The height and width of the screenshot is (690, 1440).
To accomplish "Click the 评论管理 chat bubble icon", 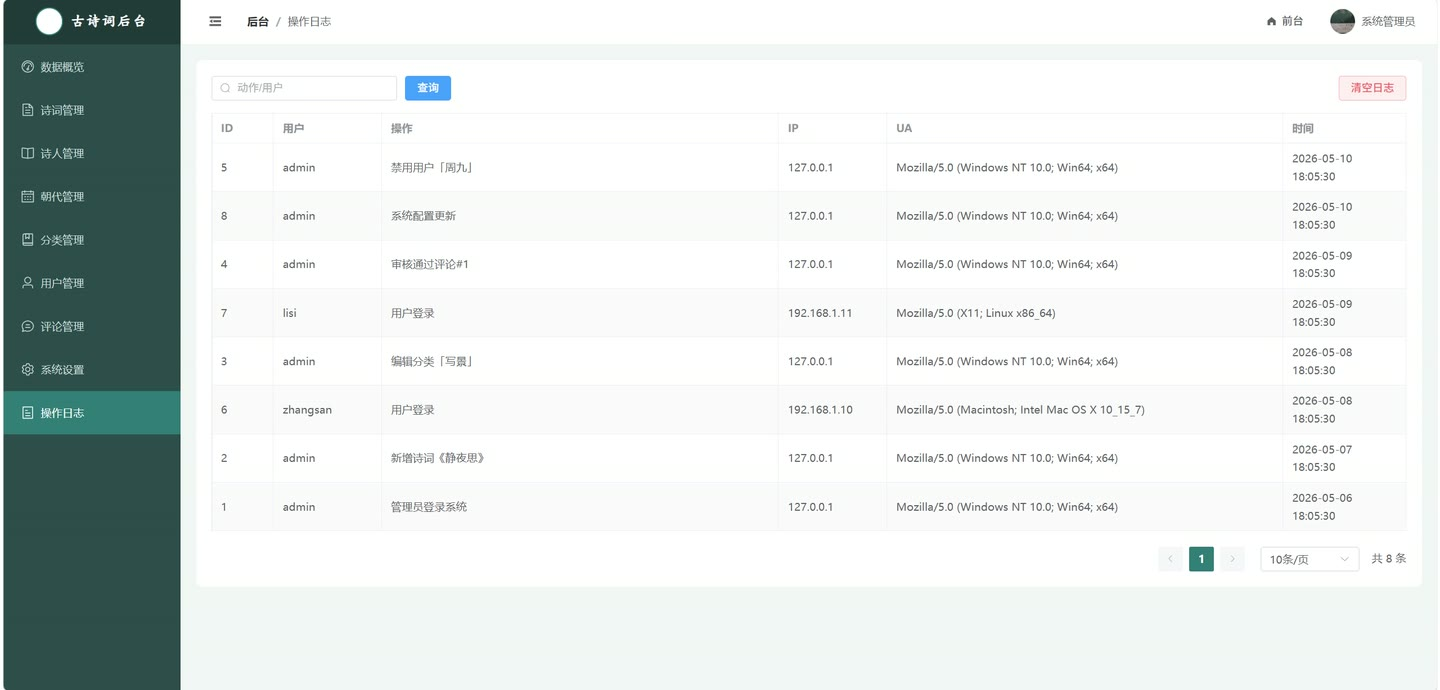I will (x=28, y=326).
